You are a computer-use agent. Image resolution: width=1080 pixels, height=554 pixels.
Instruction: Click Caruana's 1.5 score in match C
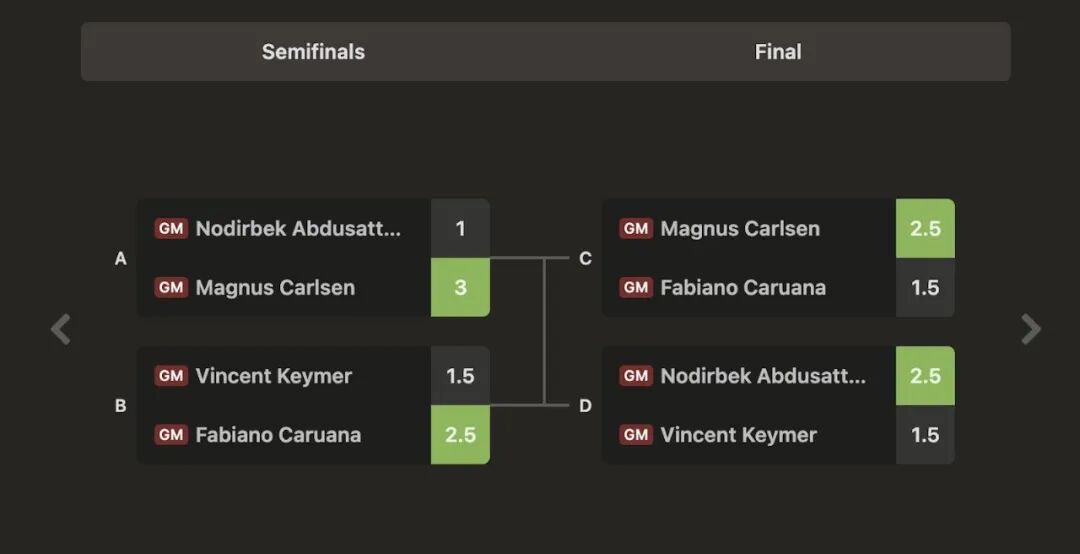925,288
